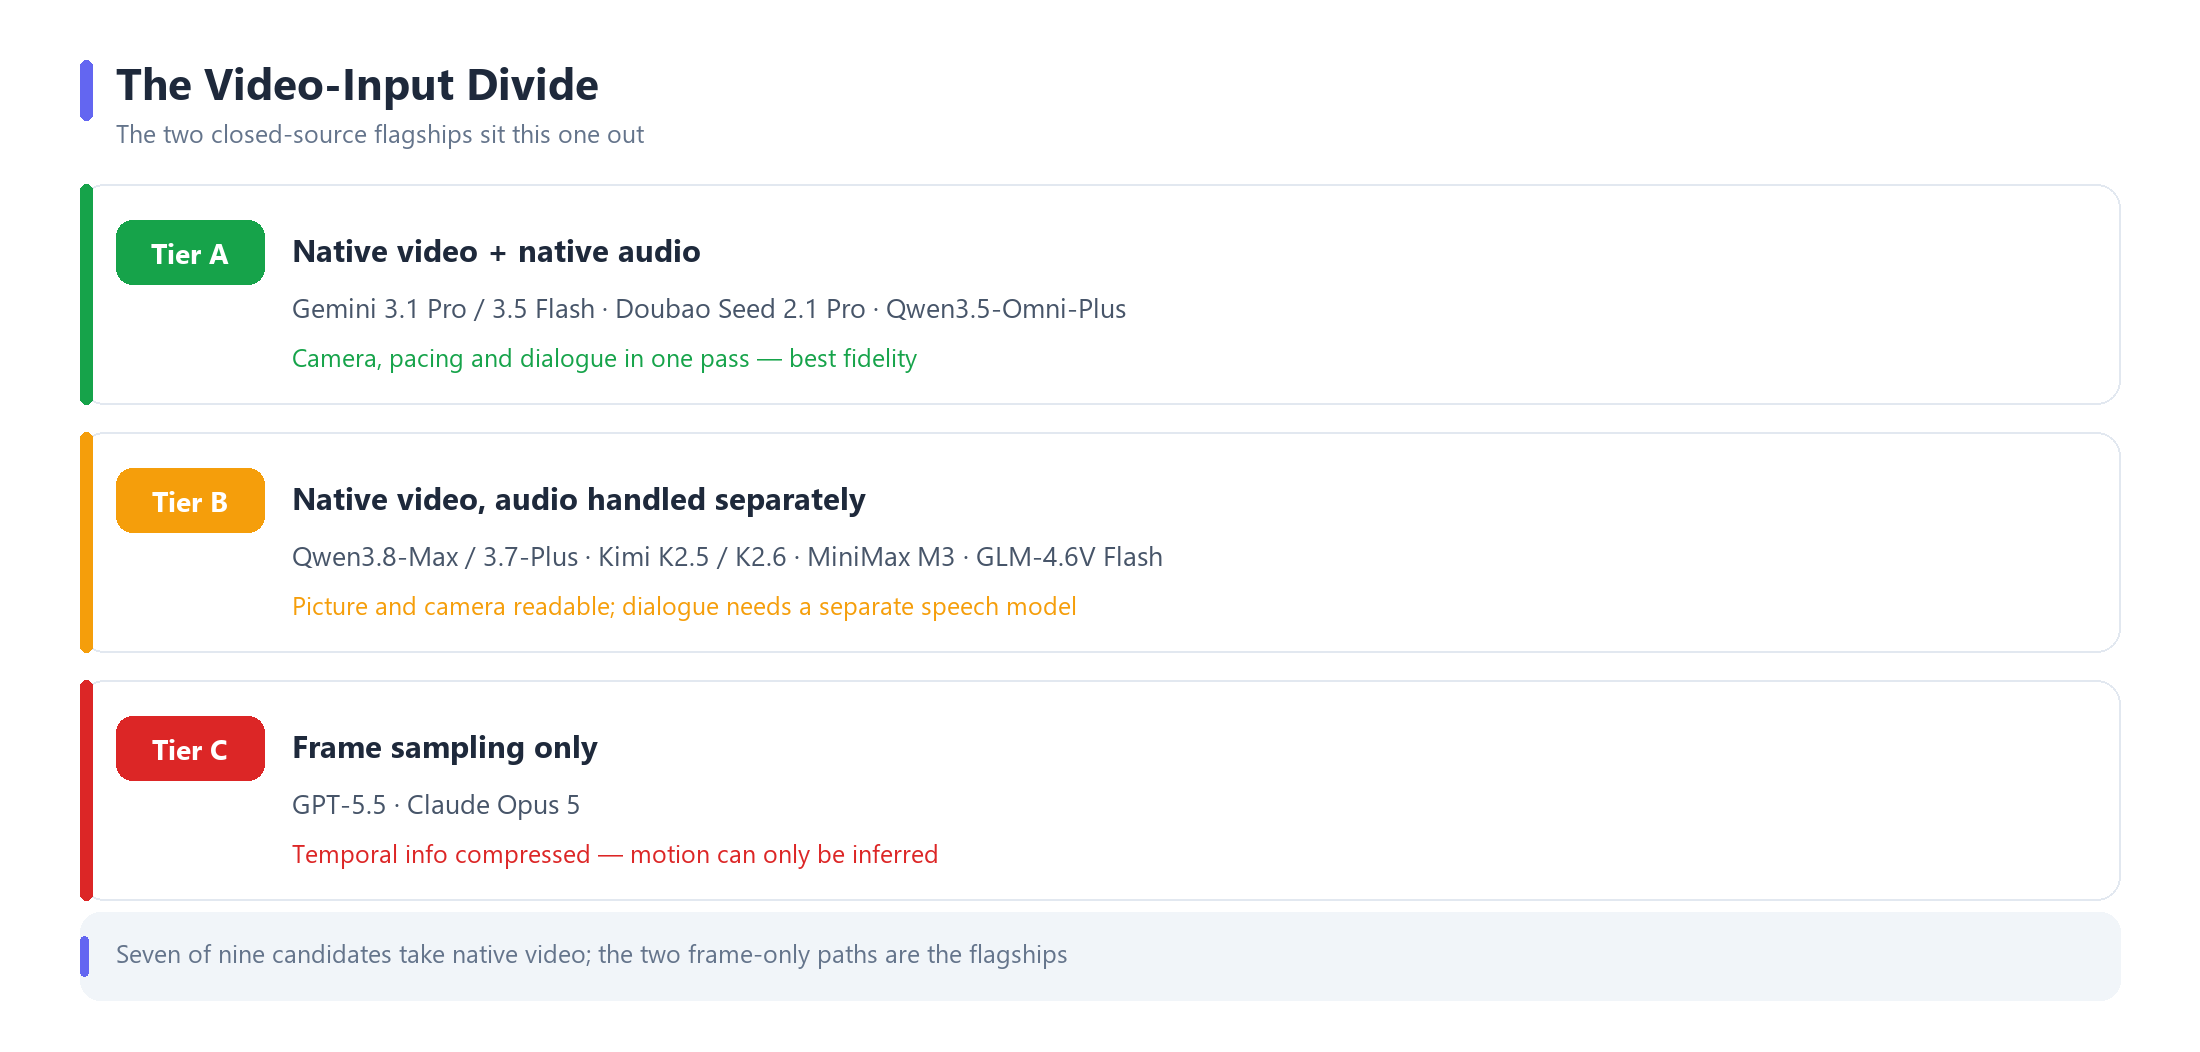The width and height of the screenshot is (2200, 1052).
Task: Click the "Picture and camera readable" orange note
Action: (684, 607)
